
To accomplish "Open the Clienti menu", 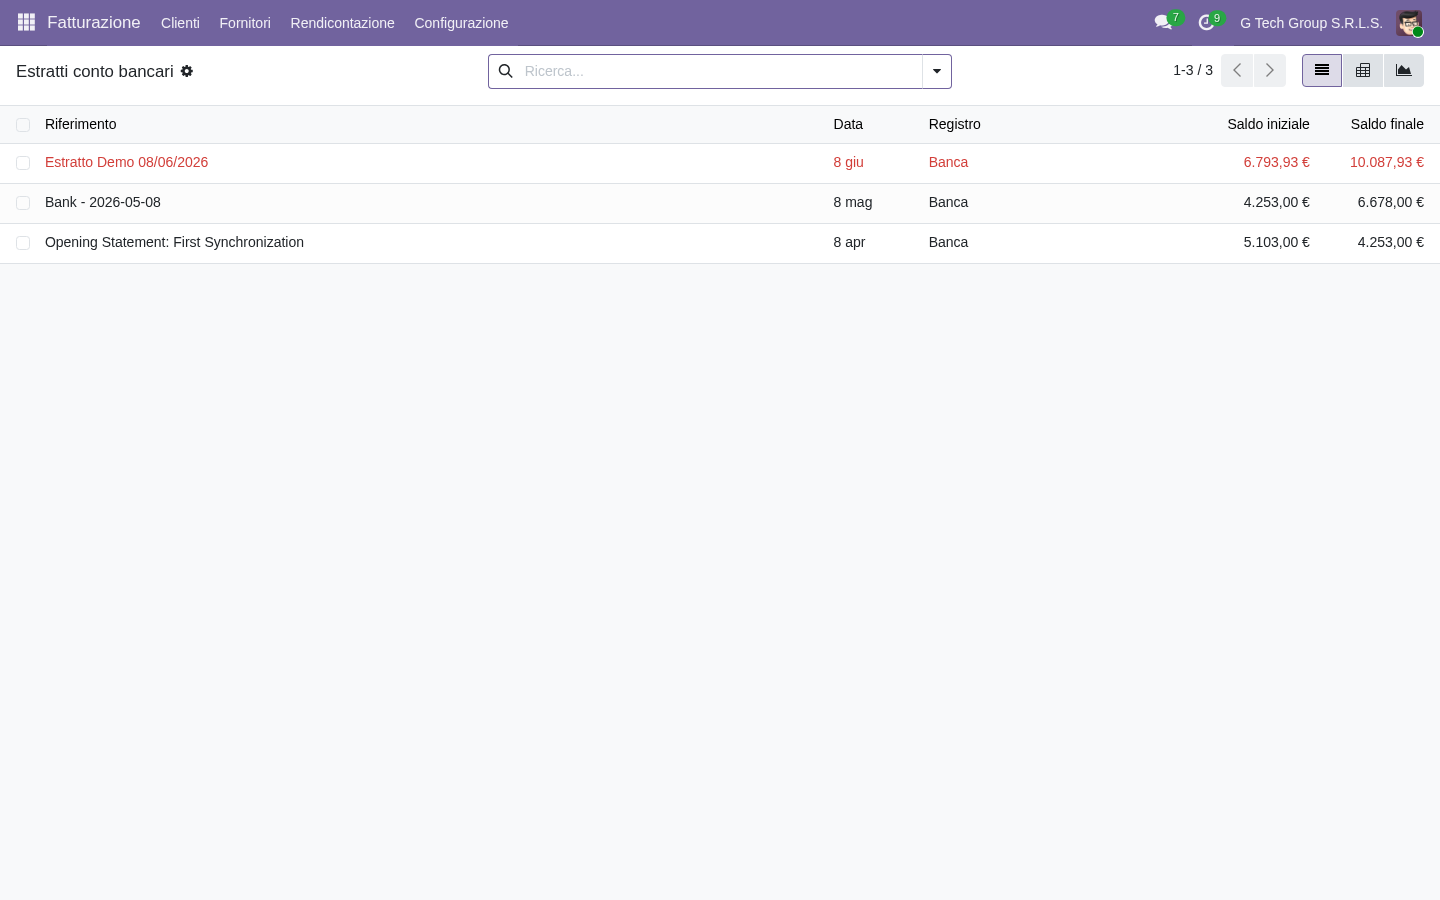I will 180,23.
